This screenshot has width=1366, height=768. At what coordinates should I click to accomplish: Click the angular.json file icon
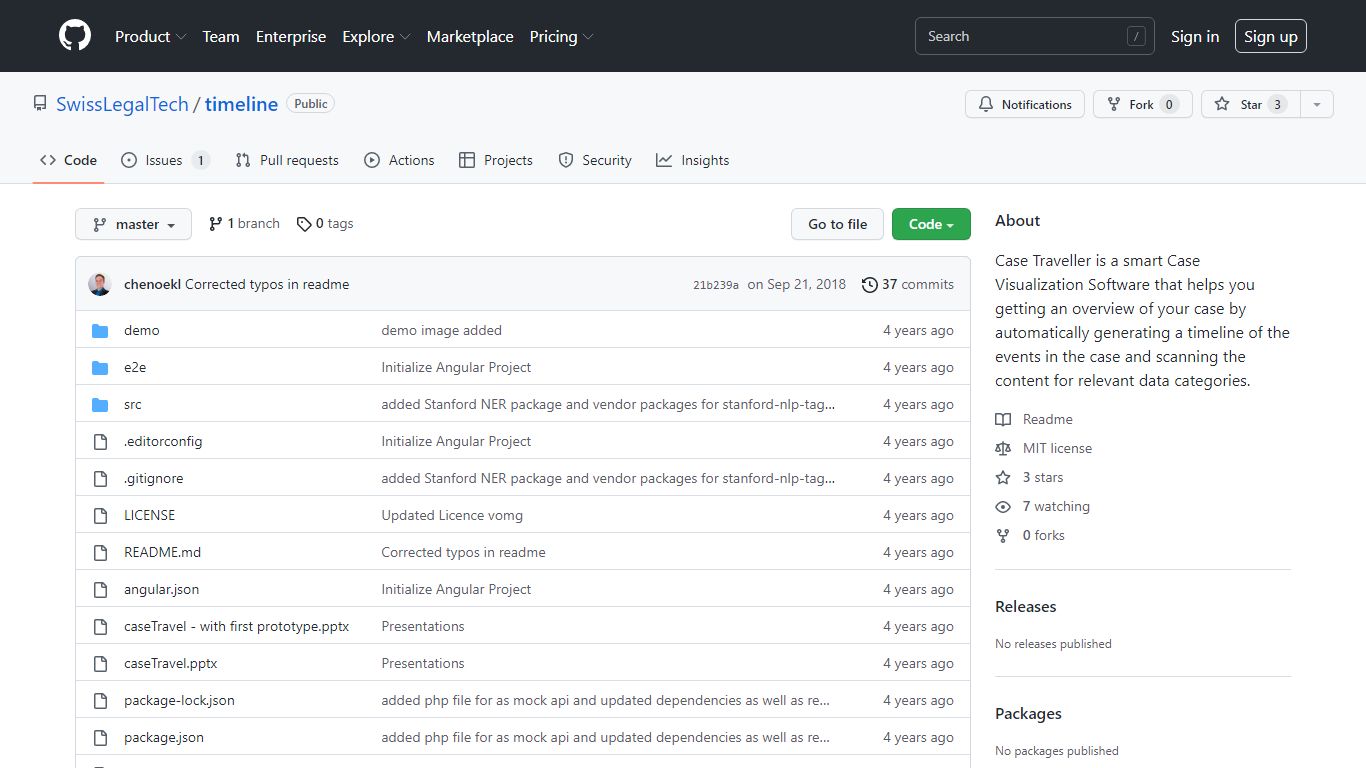tap(100, 589)
